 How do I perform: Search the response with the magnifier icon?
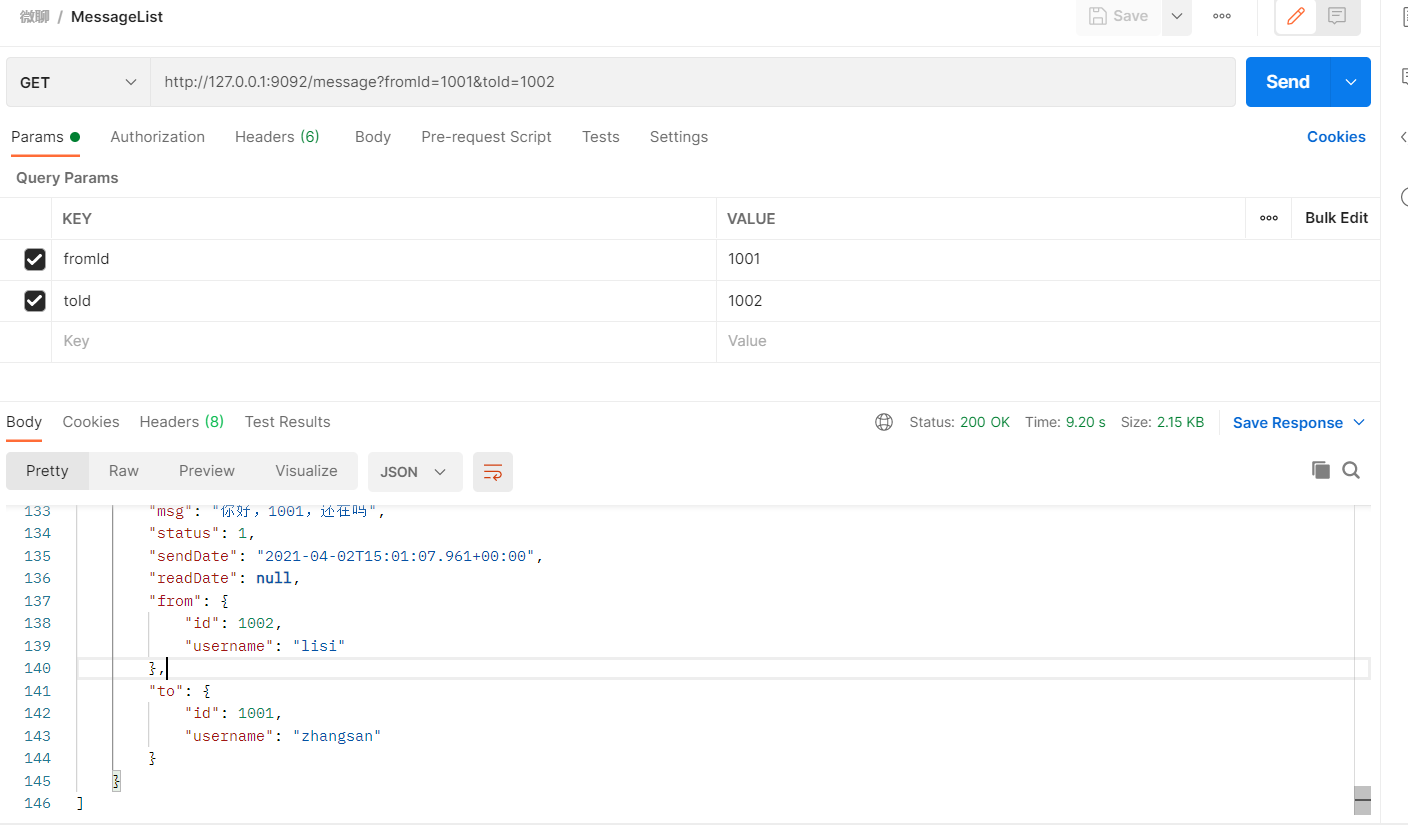pos(1351,470)
